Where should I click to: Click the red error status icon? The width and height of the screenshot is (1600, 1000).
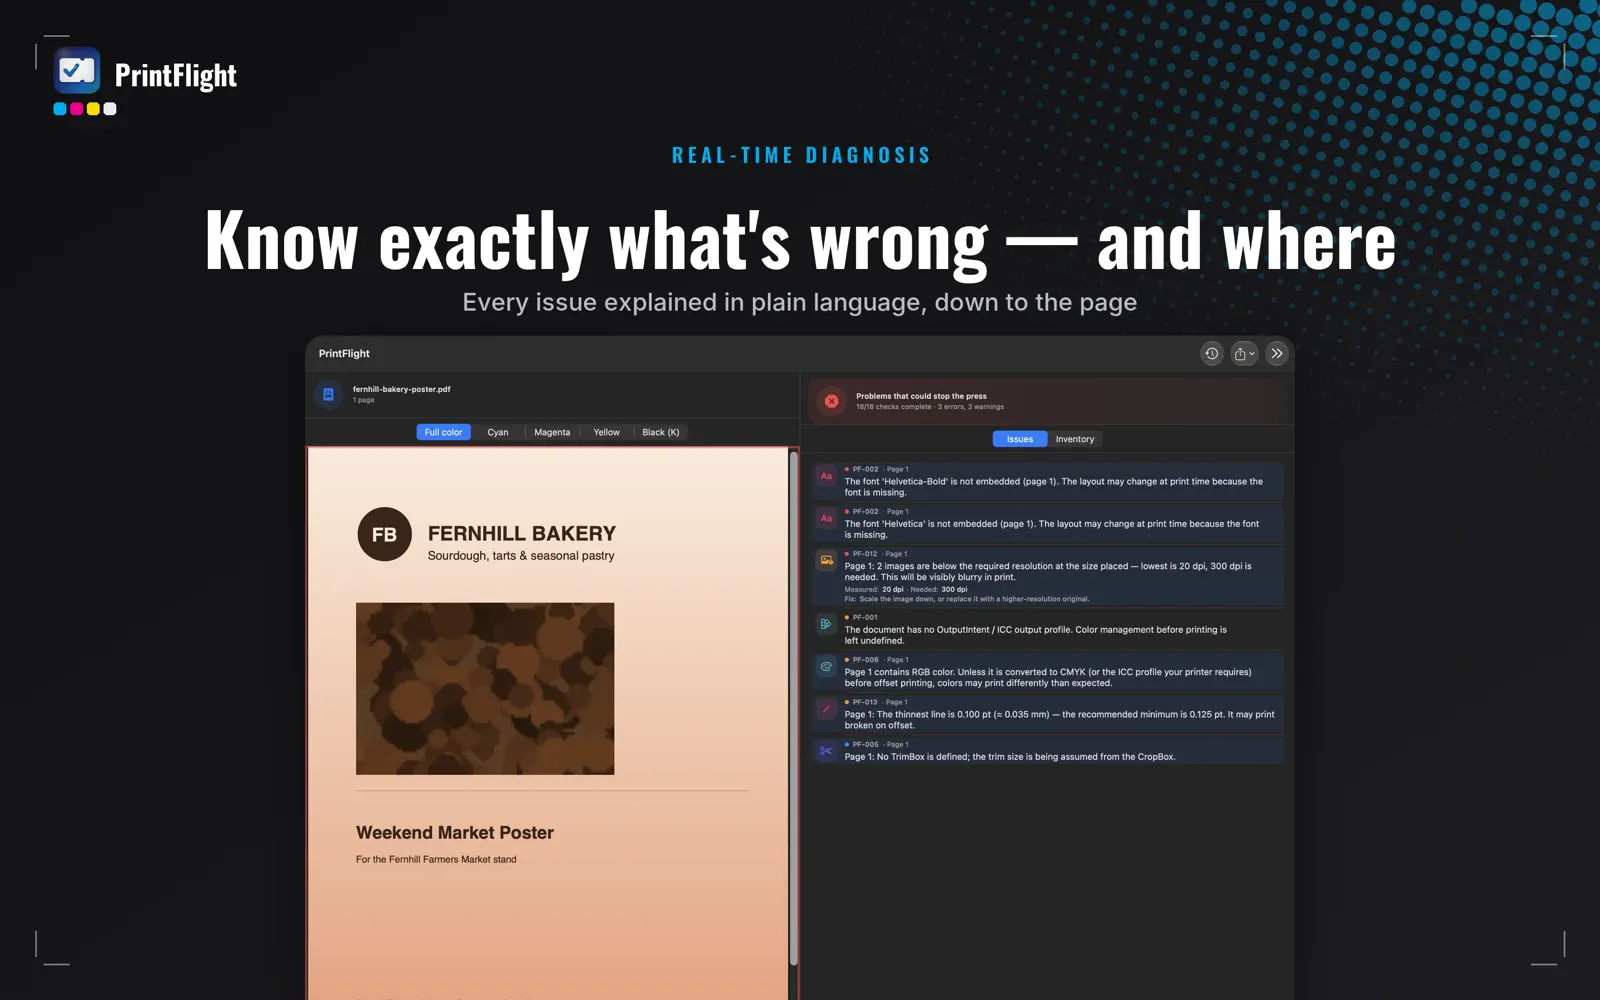point(831,401)
